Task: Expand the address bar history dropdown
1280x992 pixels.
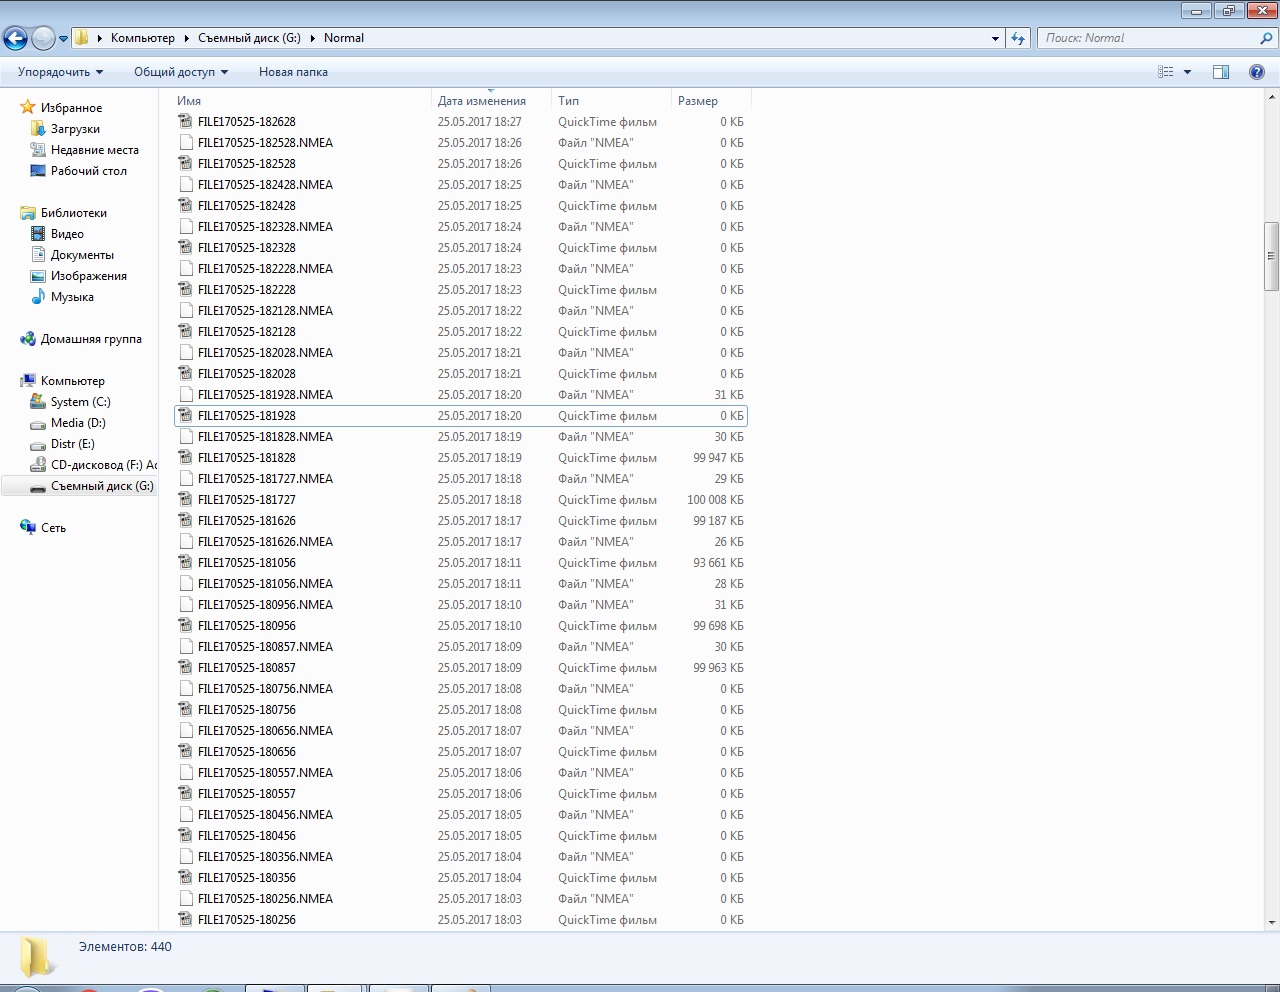Action: 995,39
